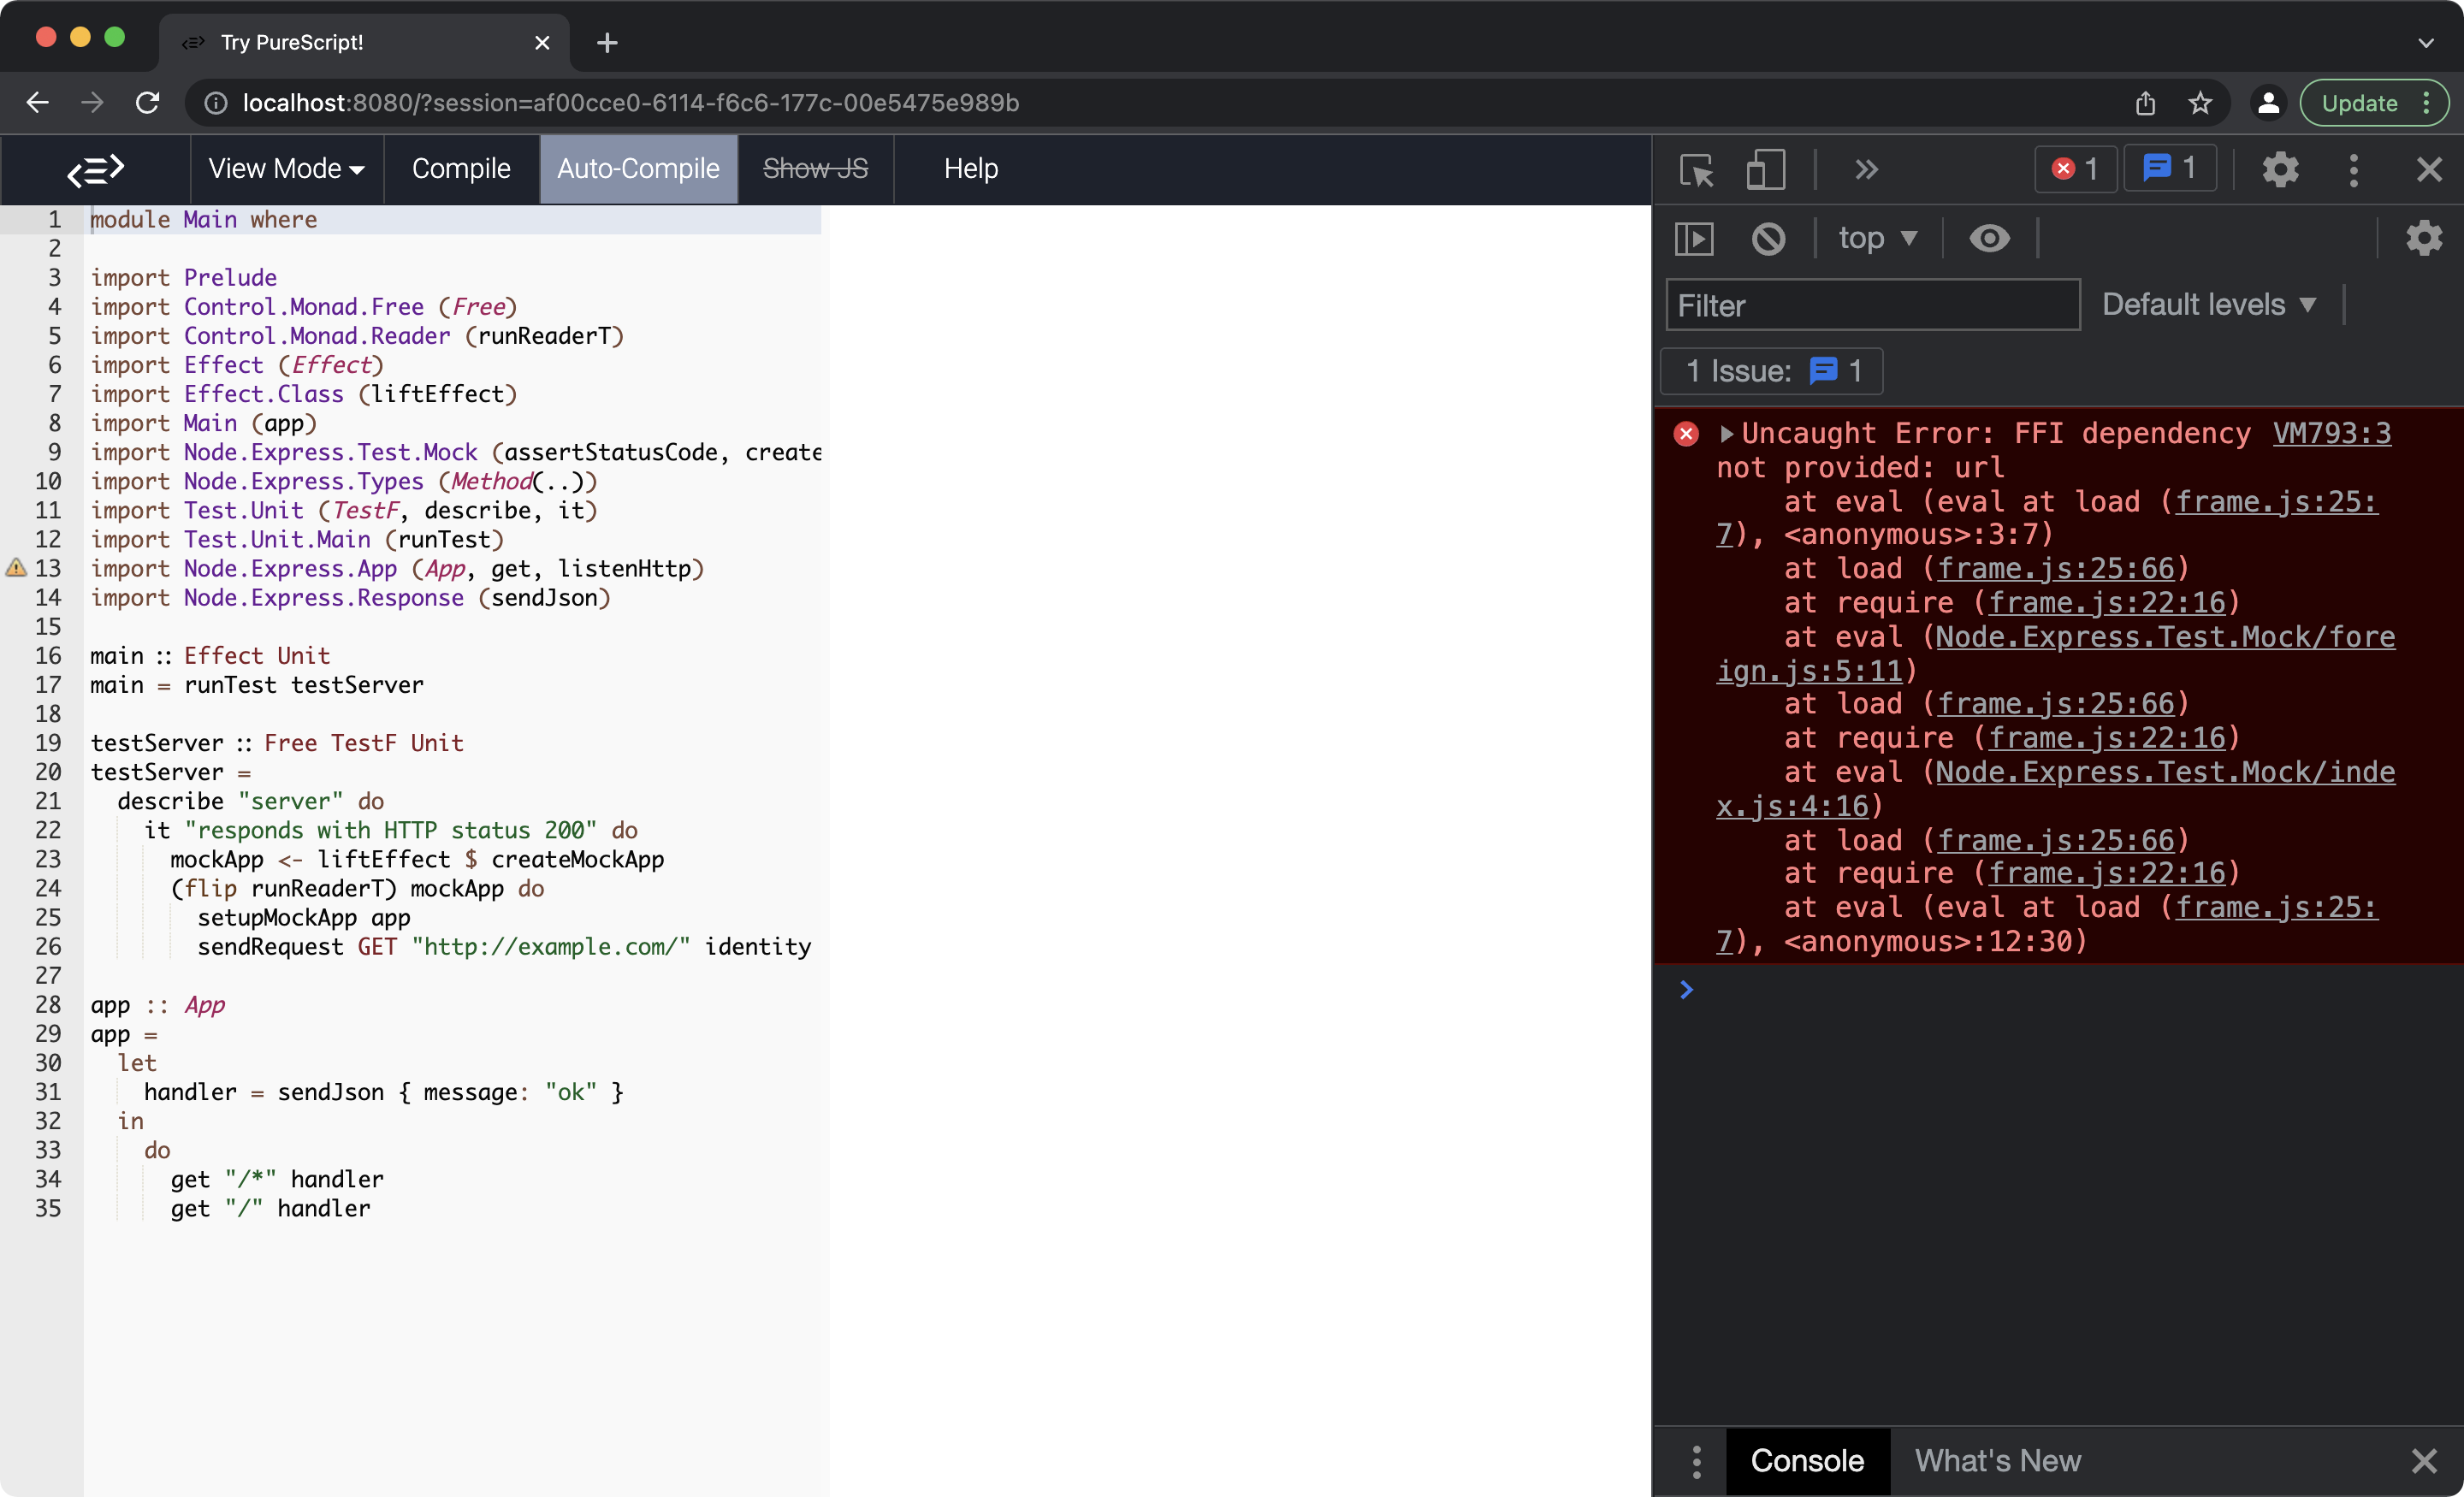This screenshot has width=2464, height=1497.
Task: Open DevTools settings gear
Action: tap(2280, 169)
